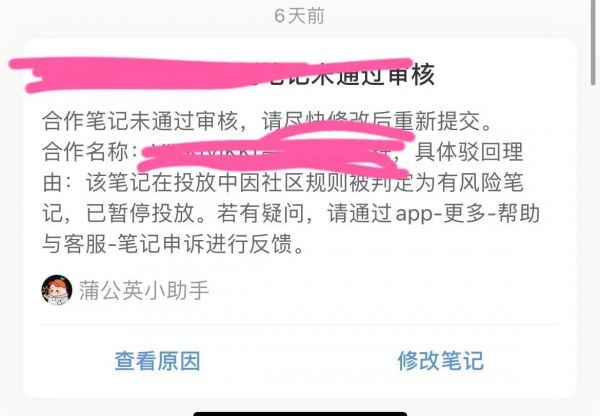This screenshot has height=416, width=600.
Task: Click the scrollbar thumb on right edge
Action: coord(593,42)
